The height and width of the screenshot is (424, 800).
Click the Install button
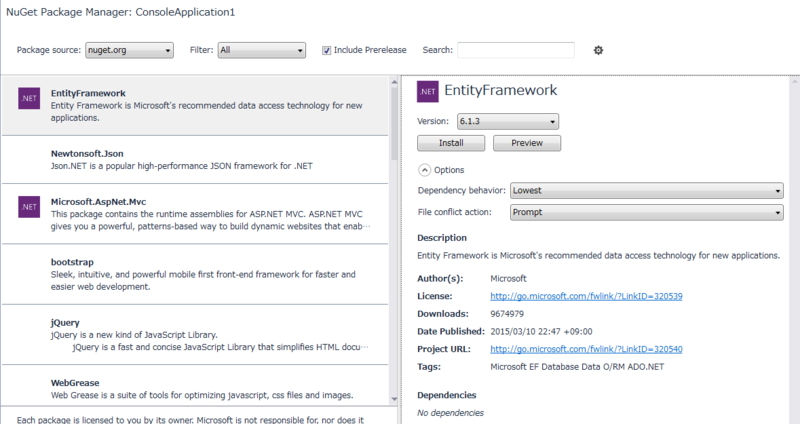pos(451,143)
